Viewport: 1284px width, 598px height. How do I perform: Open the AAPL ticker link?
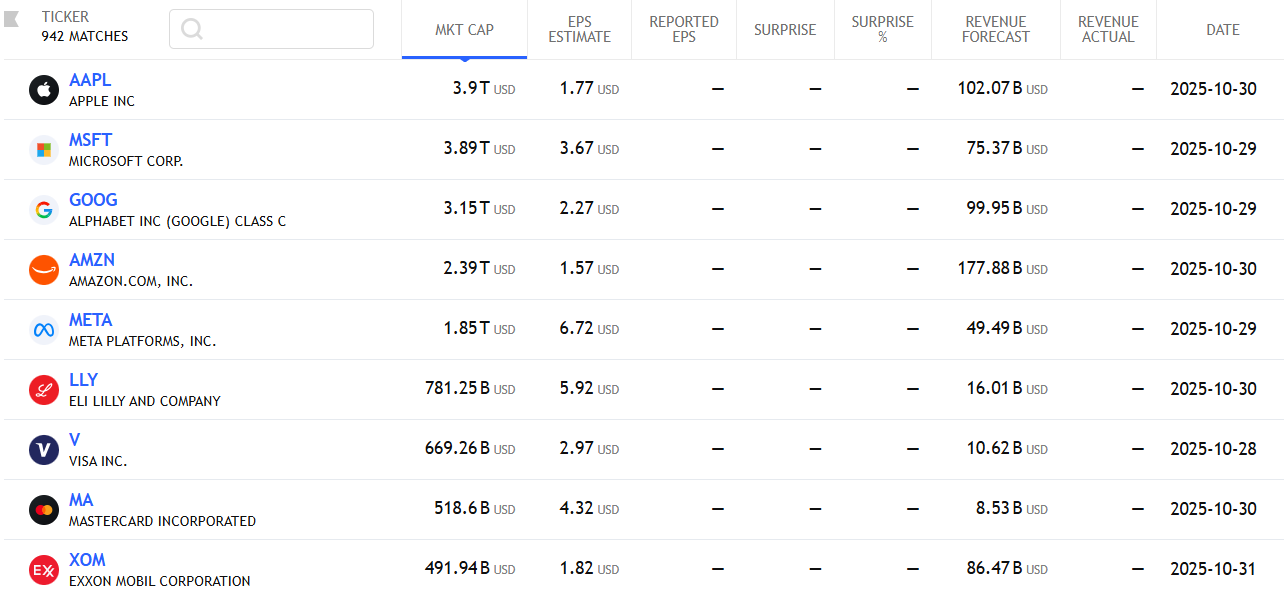point(90,80)
